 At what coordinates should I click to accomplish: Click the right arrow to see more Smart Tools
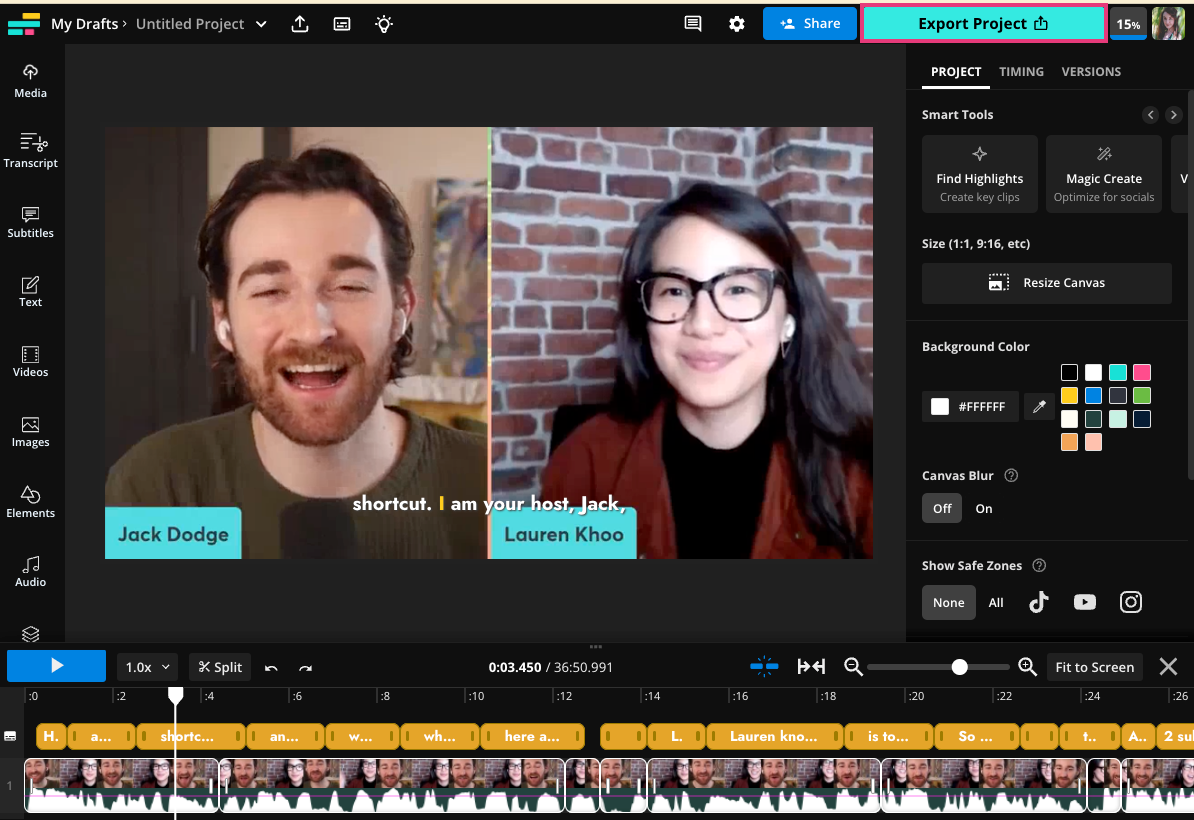1173,114
